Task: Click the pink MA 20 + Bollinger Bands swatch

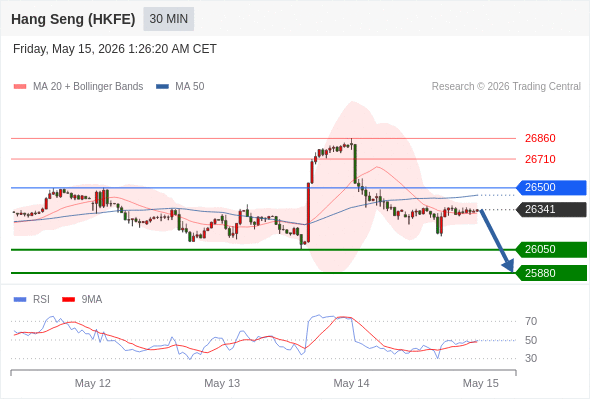Action: (20, 87)
